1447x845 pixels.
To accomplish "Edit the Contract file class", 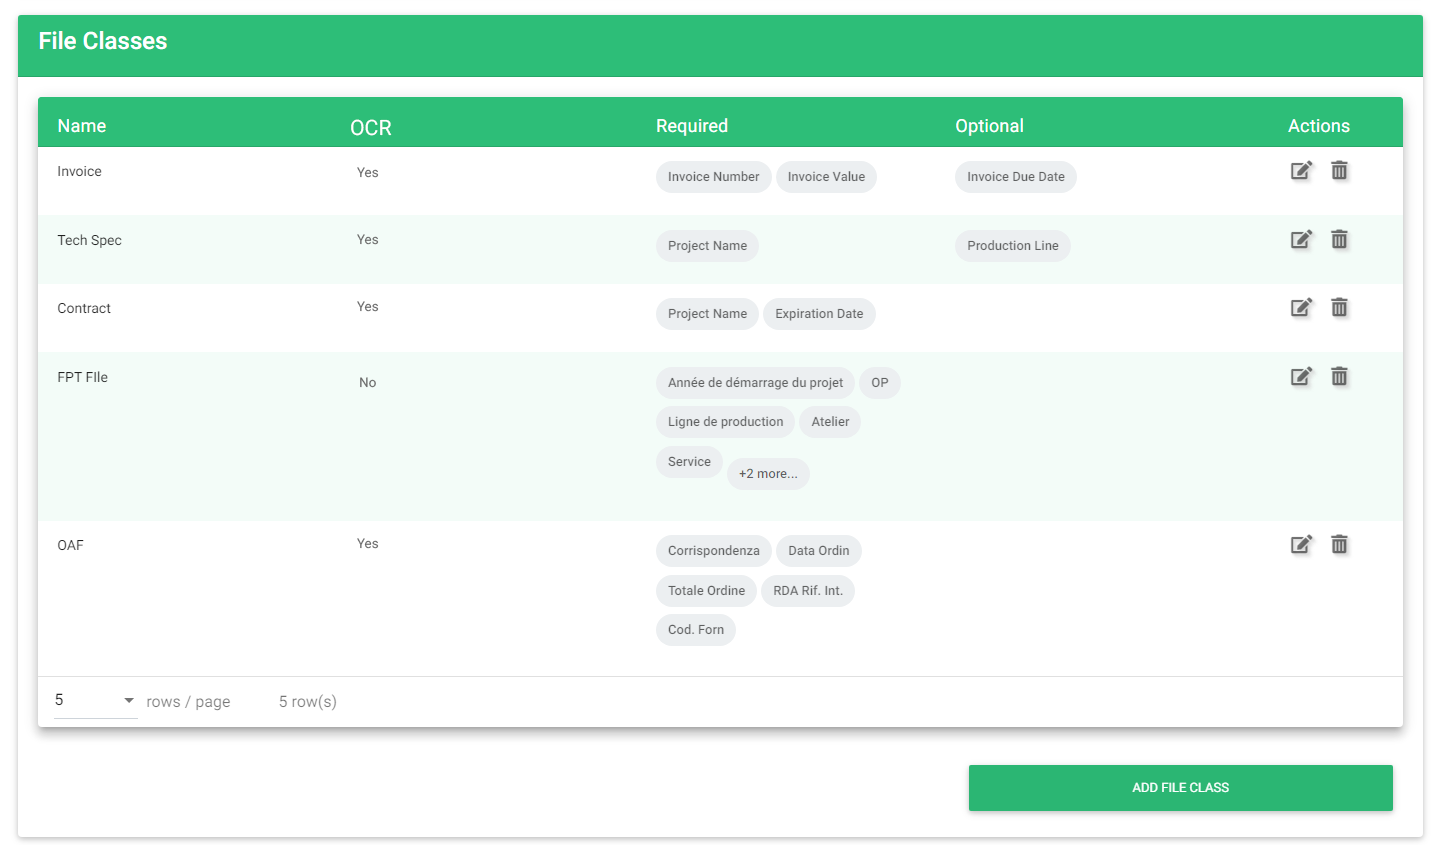I will pyautogui.click(x=1301, y=308).
